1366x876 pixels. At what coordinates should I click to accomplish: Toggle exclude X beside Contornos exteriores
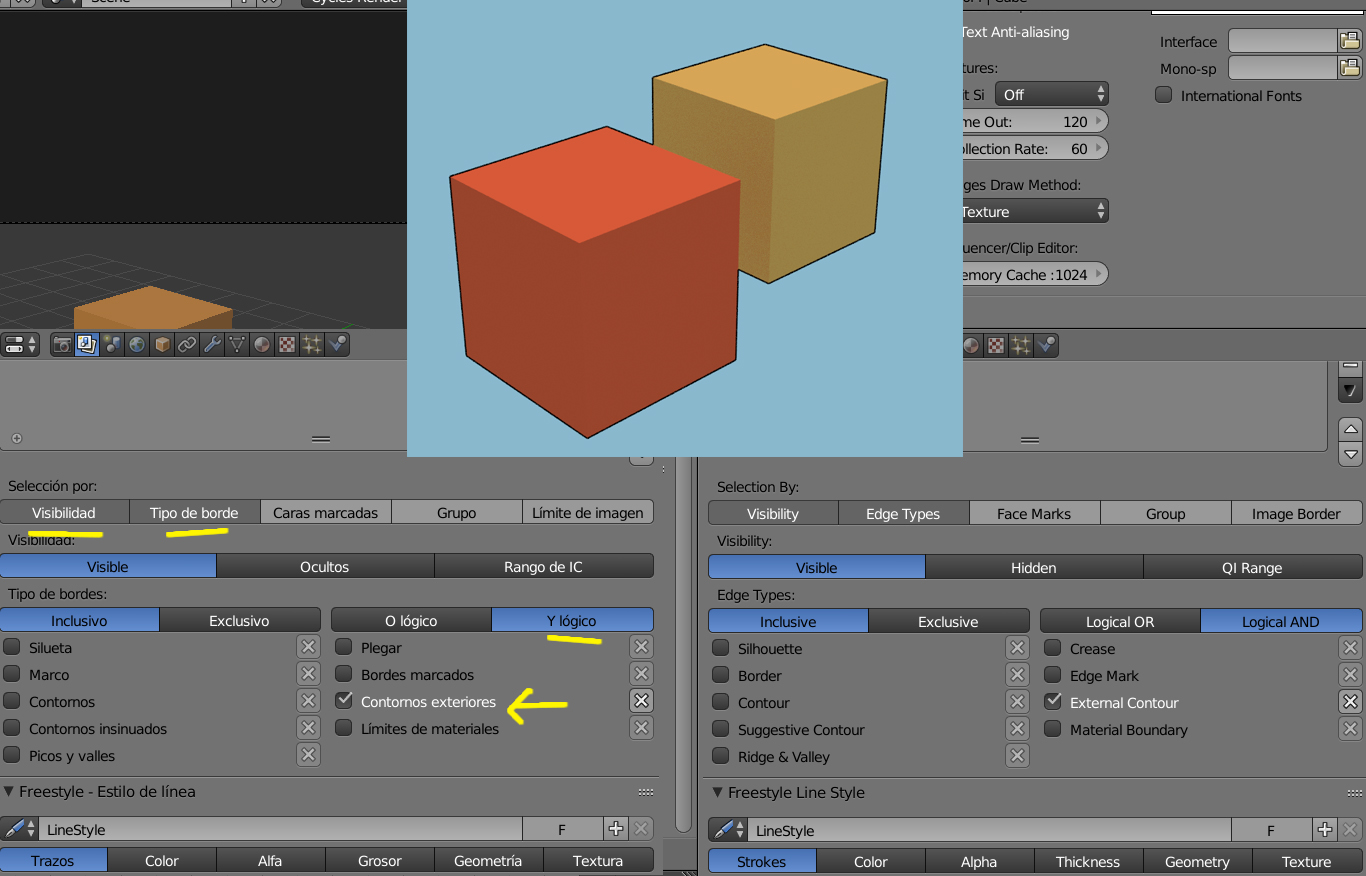pyautogui.click(x=642, y=701)
